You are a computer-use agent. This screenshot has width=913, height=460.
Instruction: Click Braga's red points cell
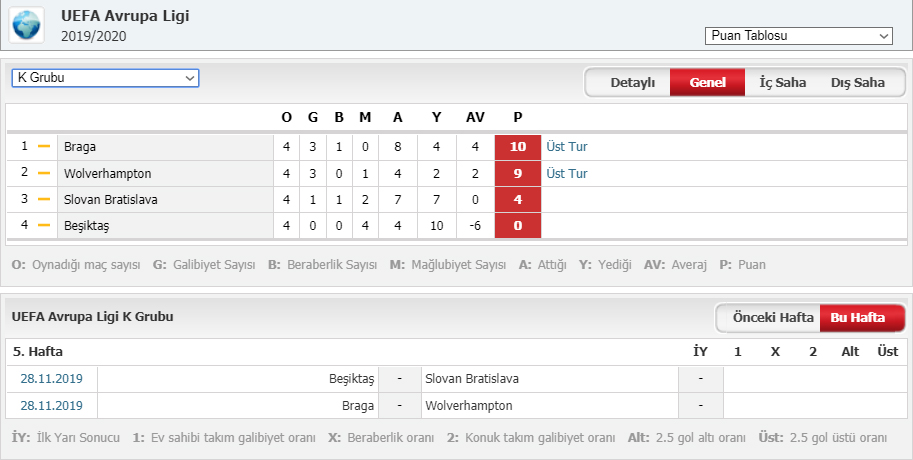(518, 147)
